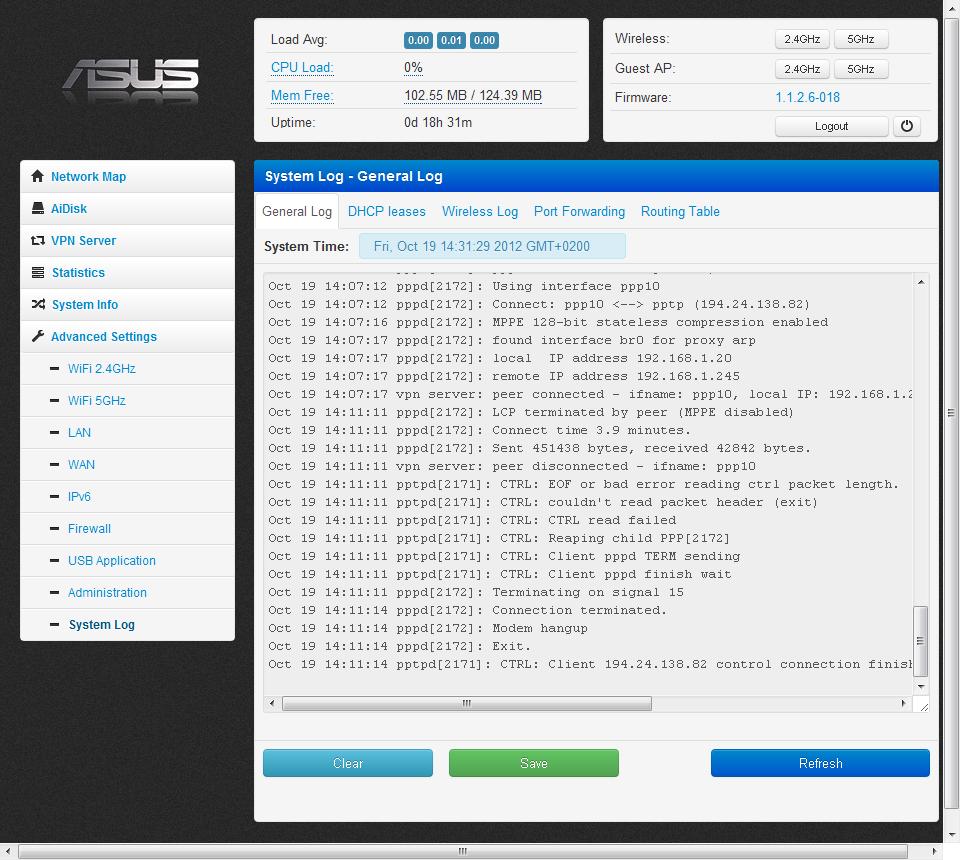Open the Port Forwarding tab
This screenshot has width=960, height=860.
click(x=579, y=212)
